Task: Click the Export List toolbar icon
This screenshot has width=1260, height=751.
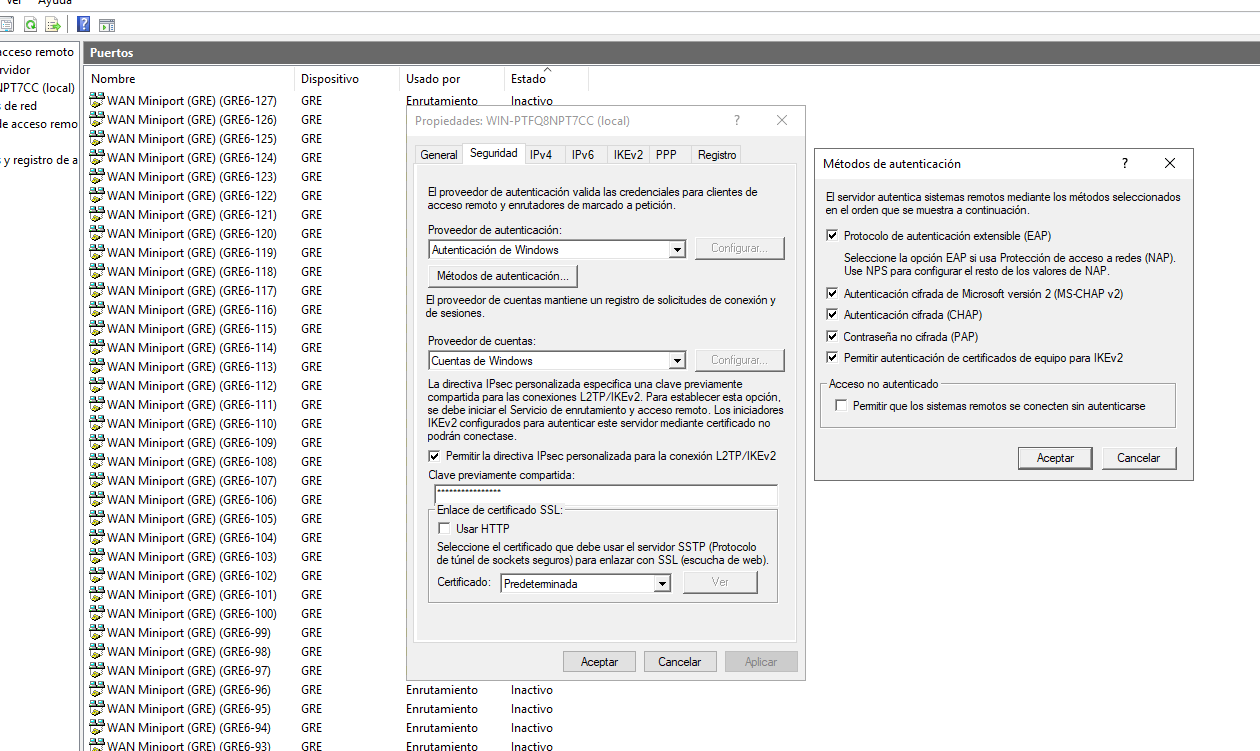Action: 53,24
